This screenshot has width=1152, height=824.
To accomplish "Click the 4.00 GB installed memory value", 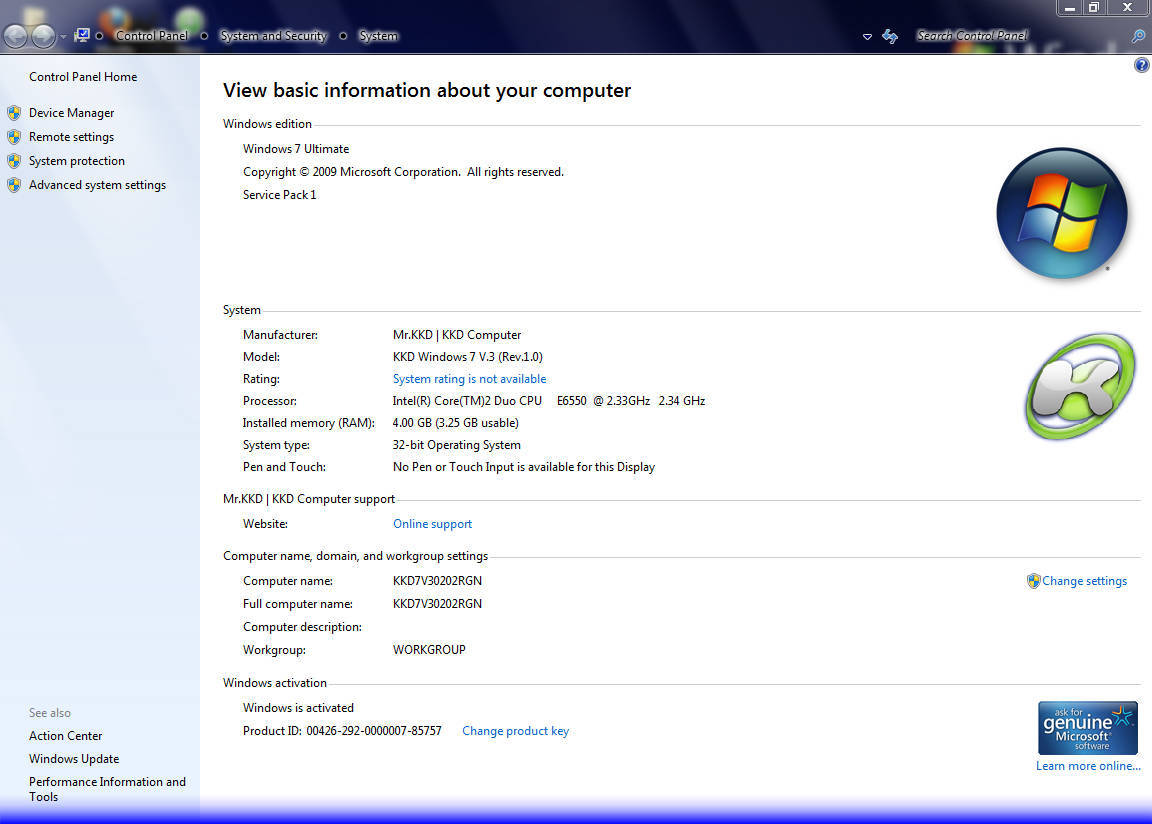I will click(x=456, y=423).
